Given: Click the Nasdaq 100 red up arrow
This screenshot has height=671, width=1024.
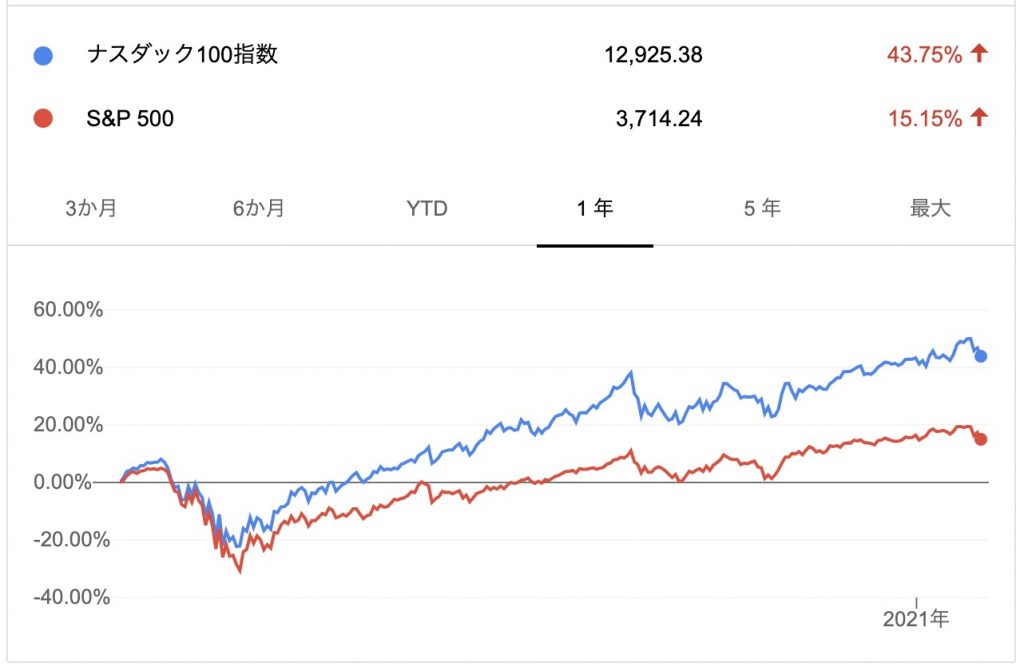Looking at the screenshot, I should coord(978,53).
